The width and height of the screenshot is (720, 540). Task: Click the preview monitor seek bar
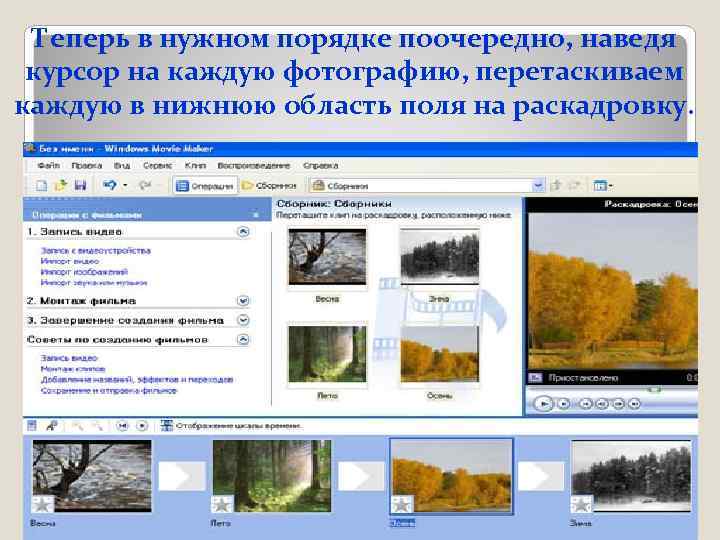click(612, 390)
